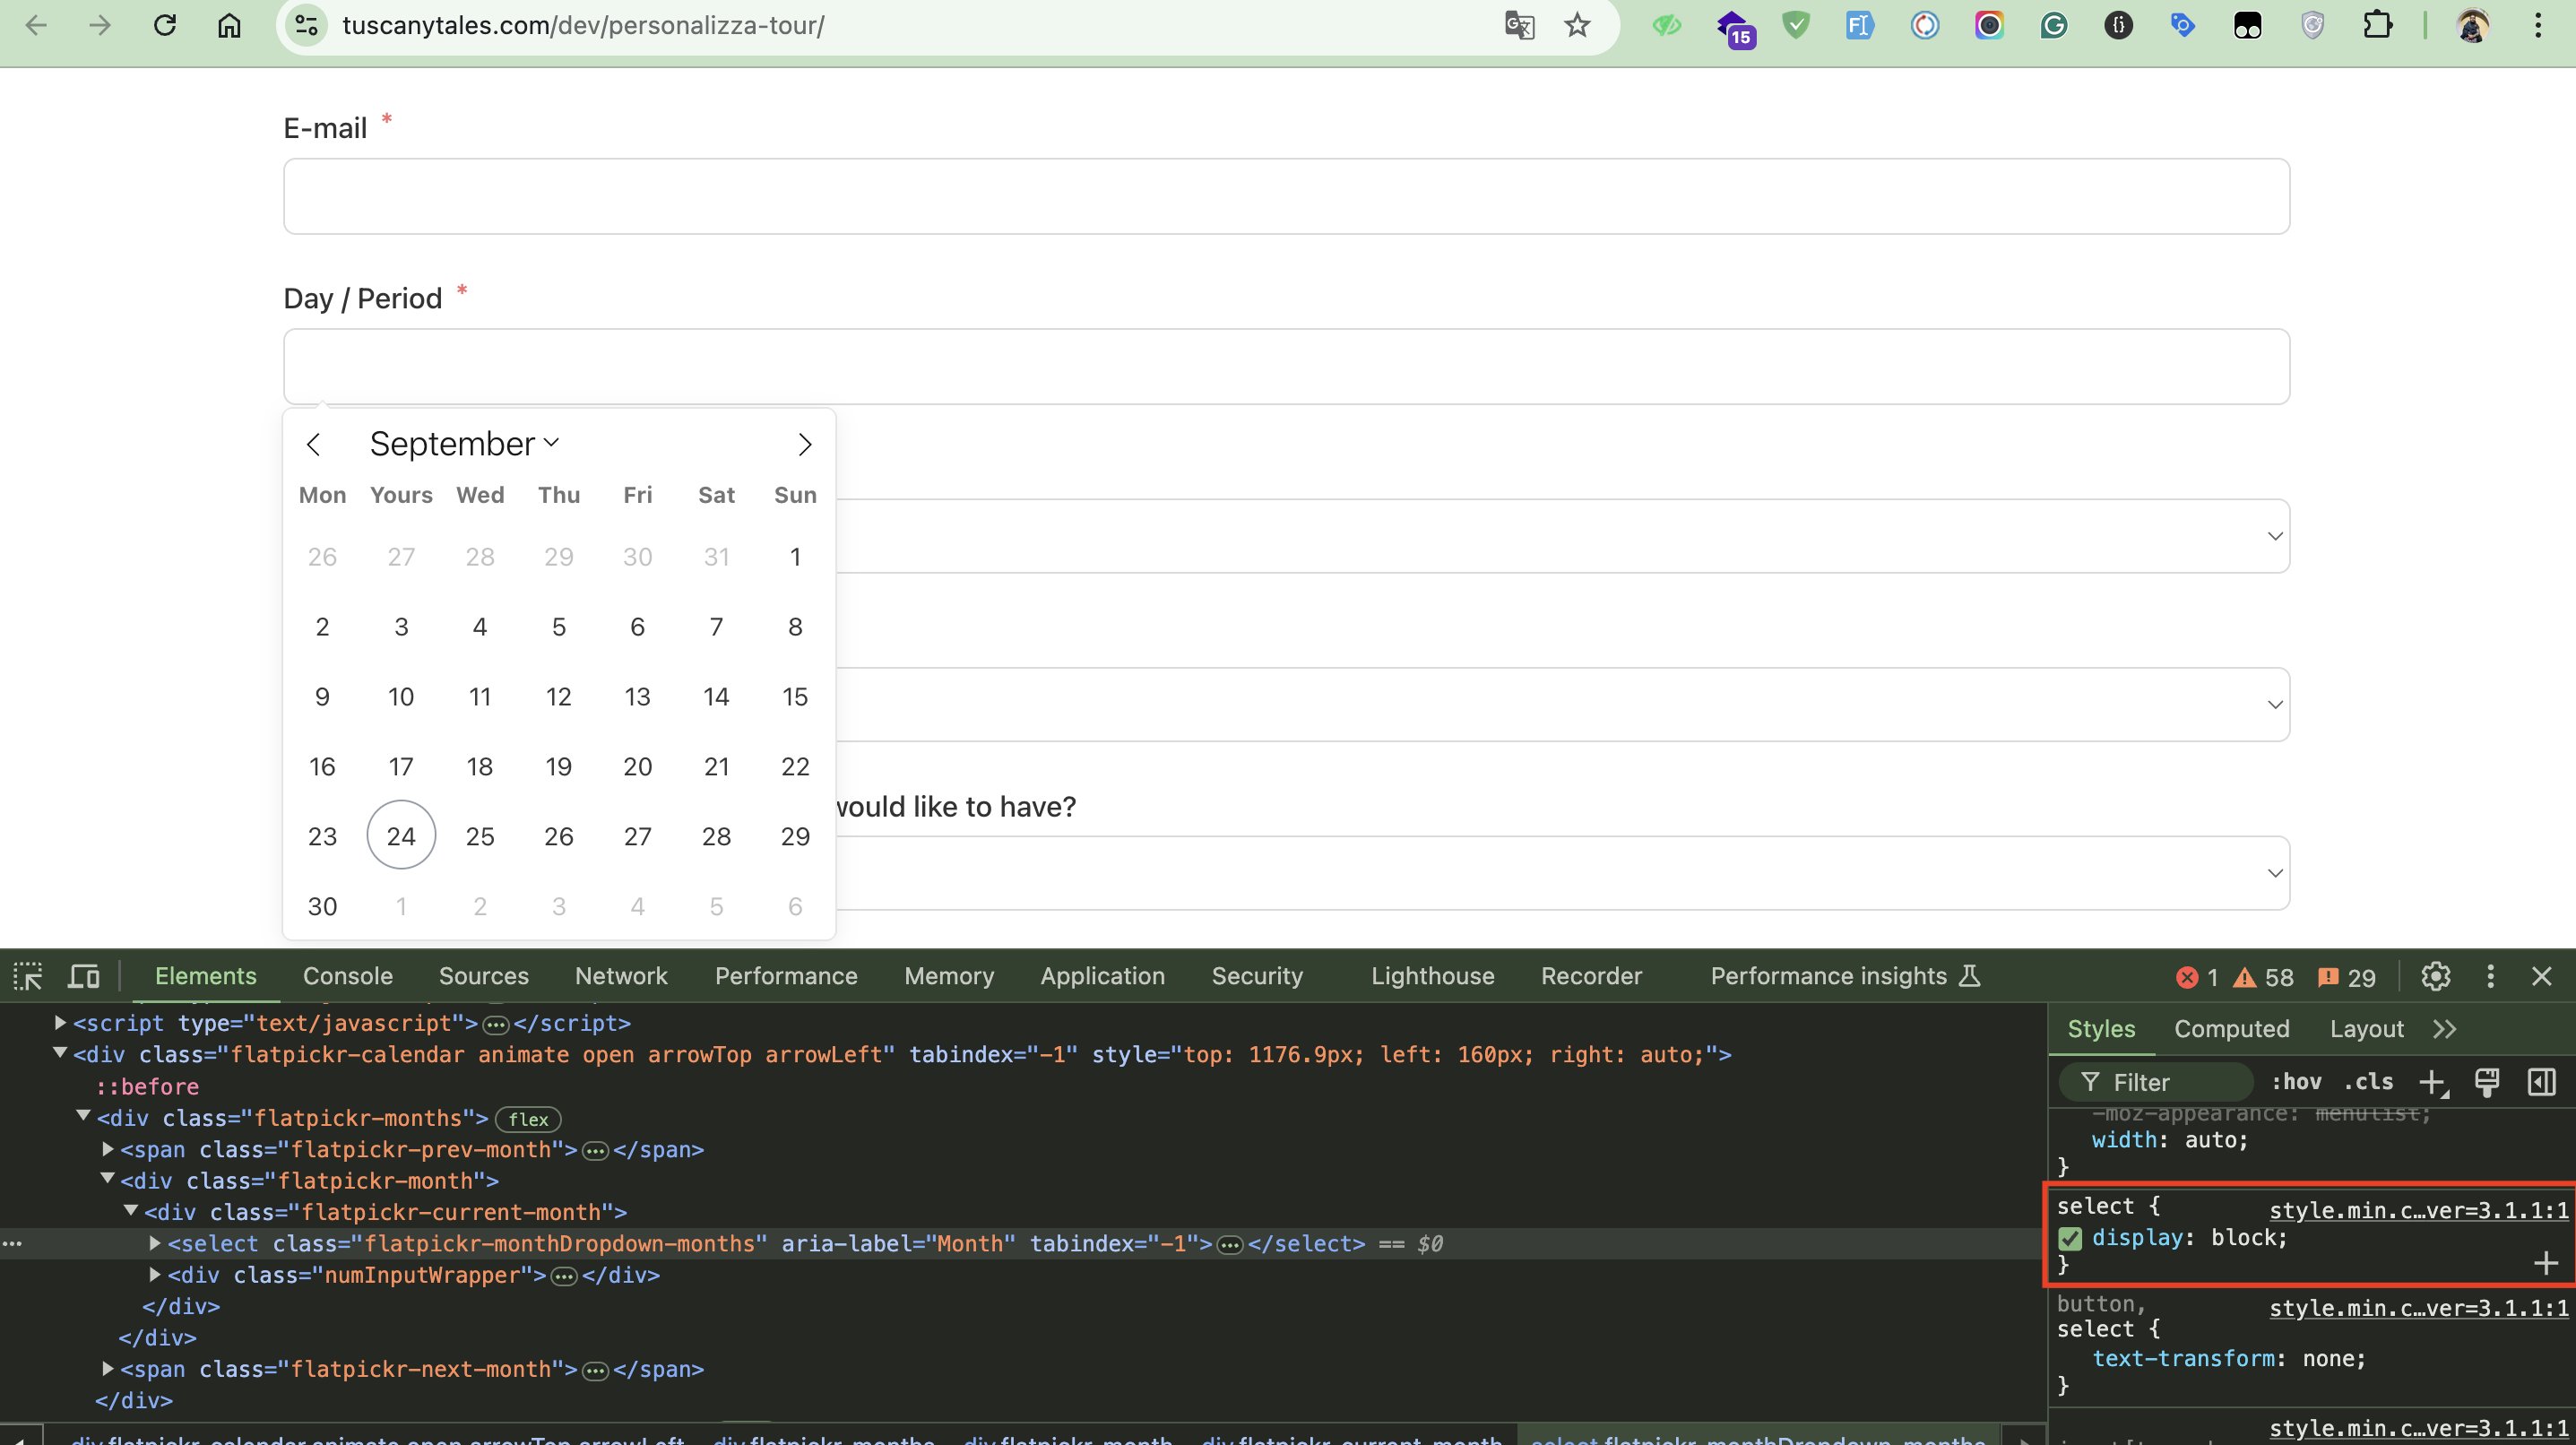This screenshot has width=2576, height=1445.
Task: Open the Performance tab
Action: (786, 976)
